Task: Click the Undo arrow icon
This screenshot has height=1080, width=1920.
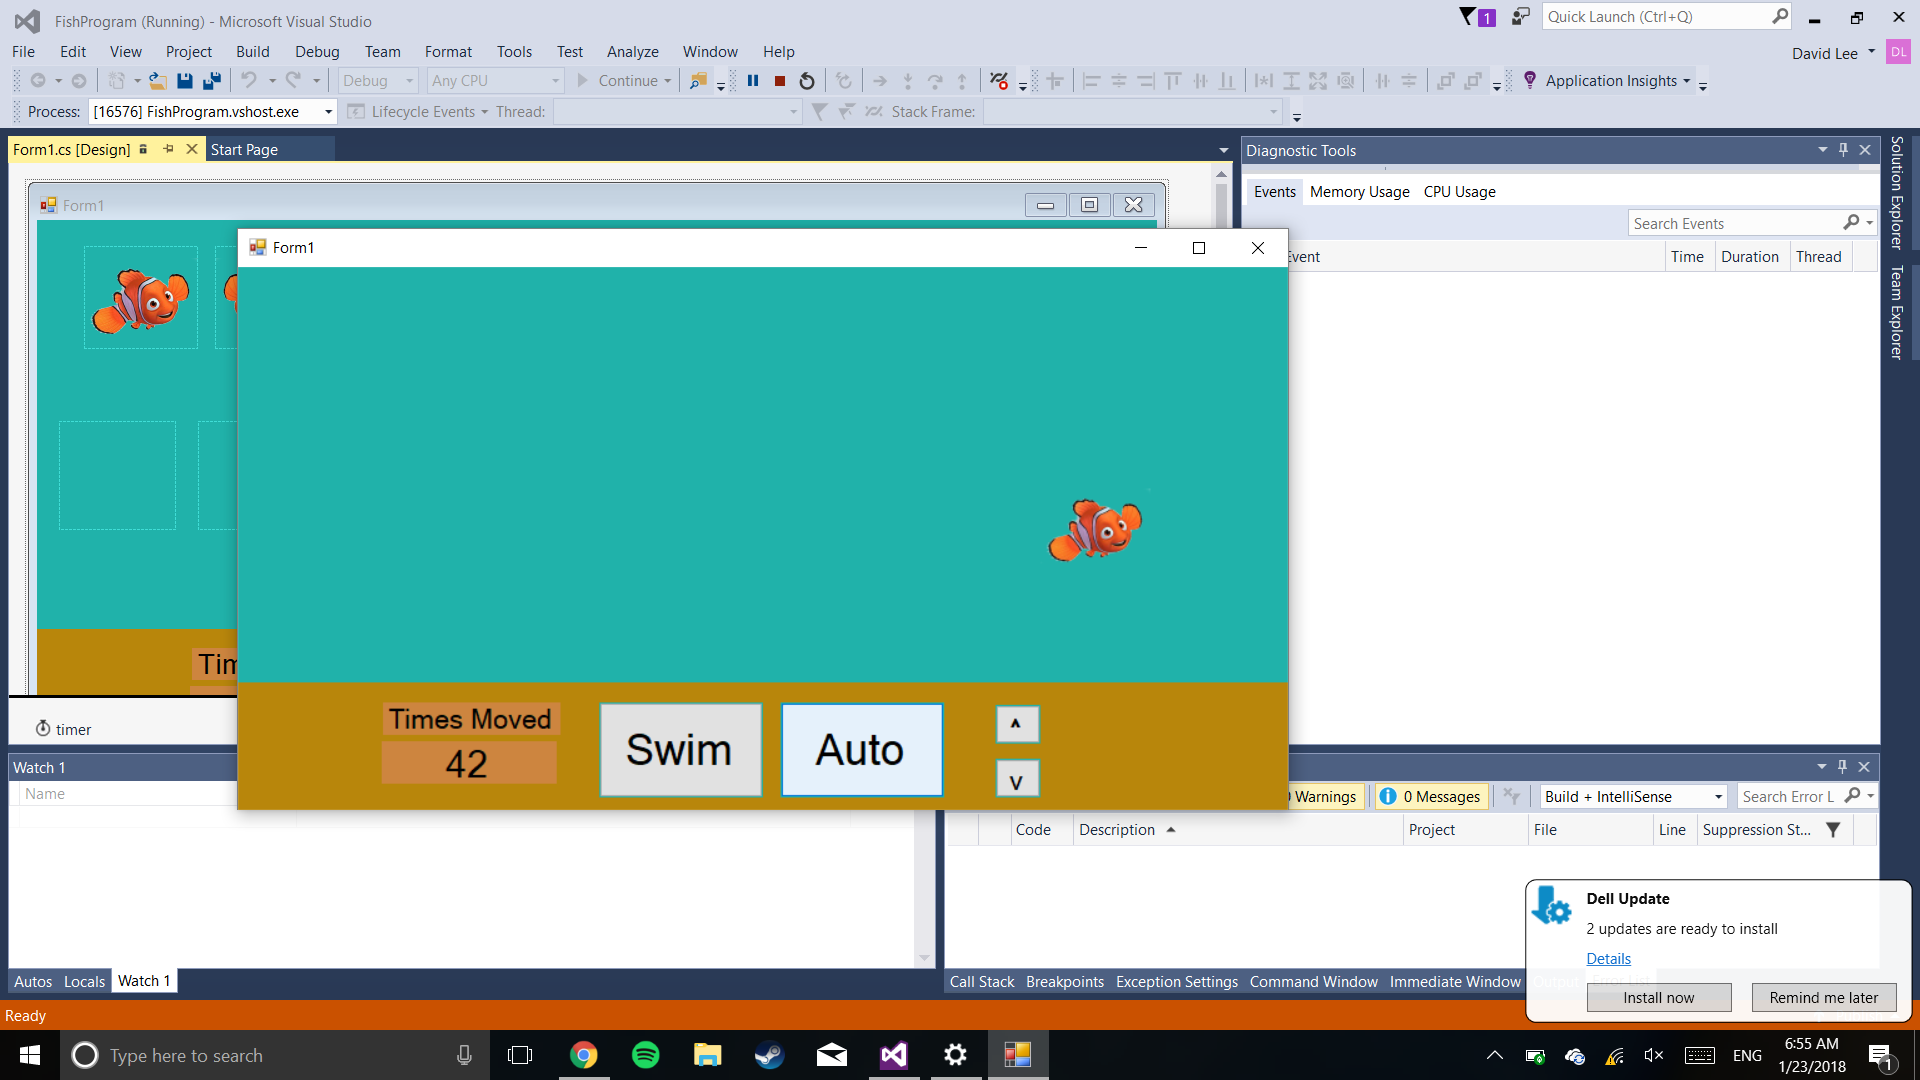Action: [249, 81]
